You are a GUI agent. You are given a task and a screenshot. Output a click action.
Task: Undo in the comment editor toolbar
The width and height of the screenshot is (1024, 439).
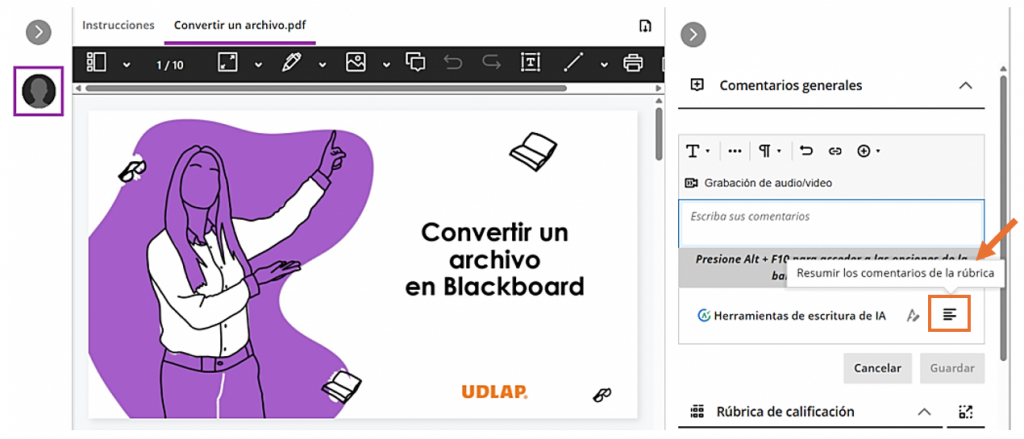(x=807, y=151)
